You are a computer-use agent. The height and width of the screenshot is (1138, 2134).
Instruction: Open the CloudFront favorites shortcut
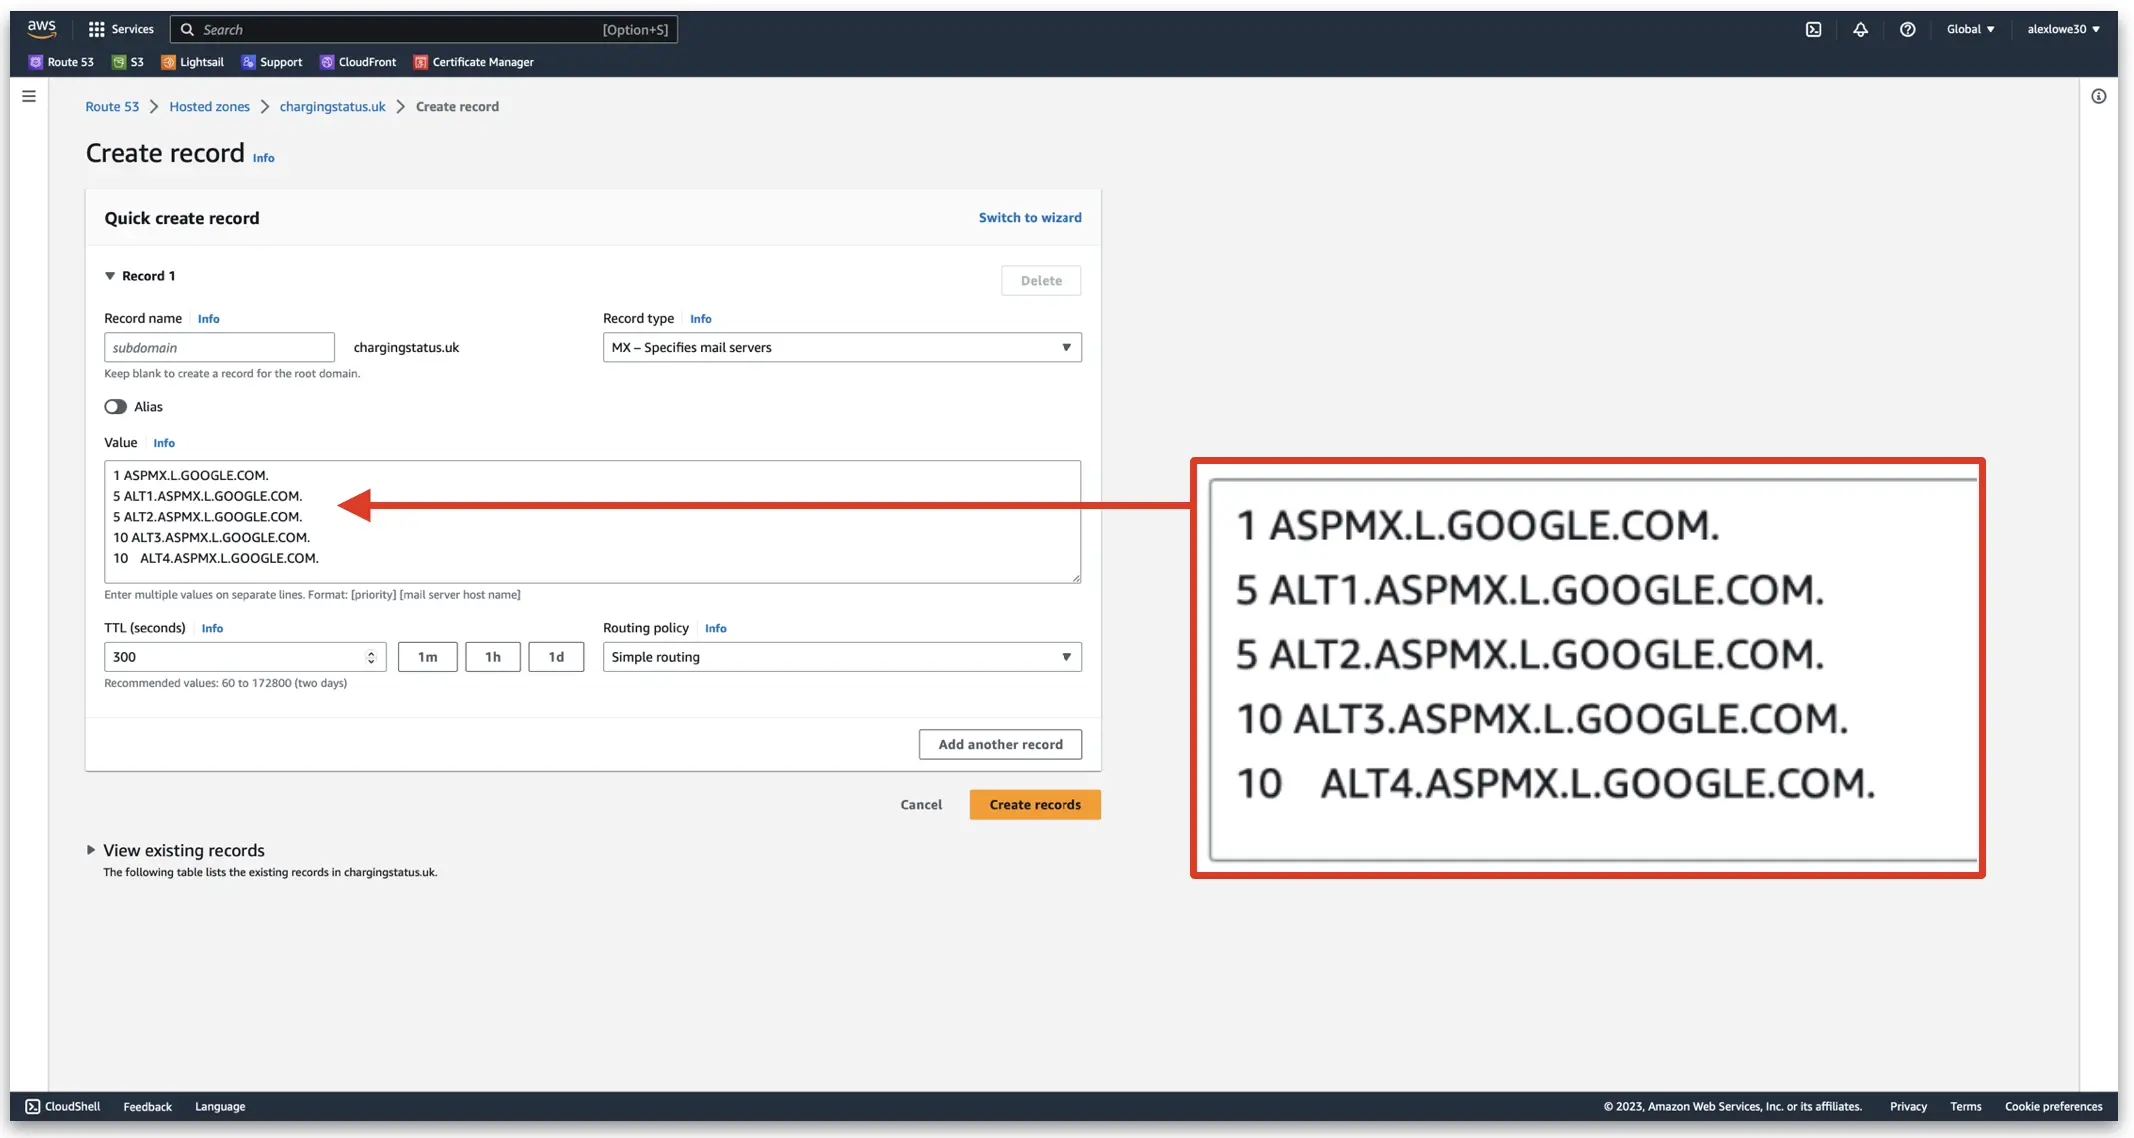(x=358, y=62)
